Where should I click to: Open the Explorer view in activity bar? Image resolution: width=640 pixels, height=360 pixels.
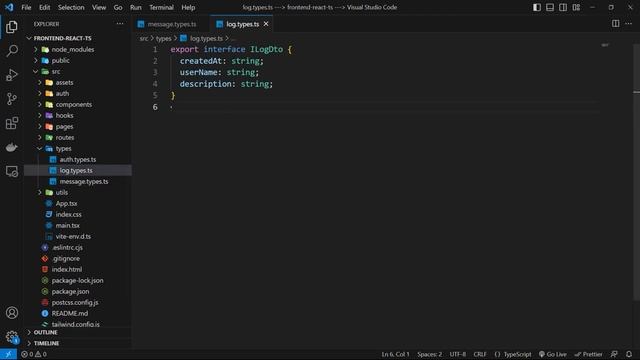(x=12, y=27)
